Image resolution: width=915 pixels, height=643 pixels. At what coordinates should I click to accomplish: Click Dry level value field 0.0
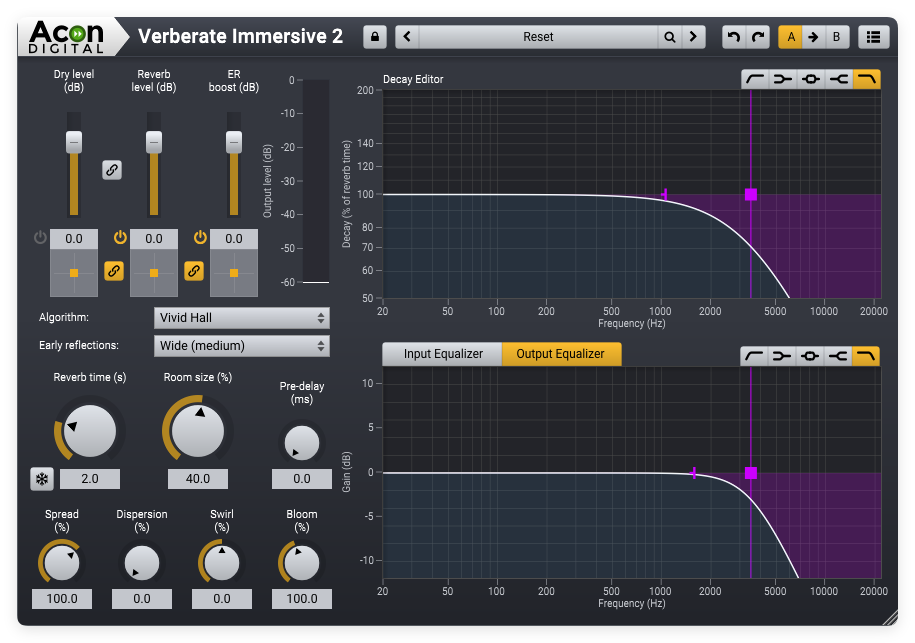coord(74,239)
